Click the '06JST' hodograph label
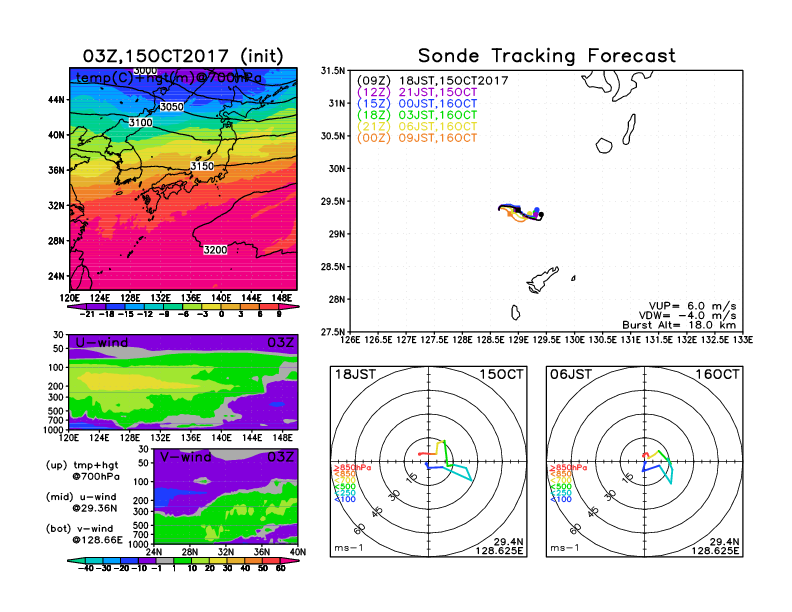The width and height of the screenshot is (792, 612). 571,374
